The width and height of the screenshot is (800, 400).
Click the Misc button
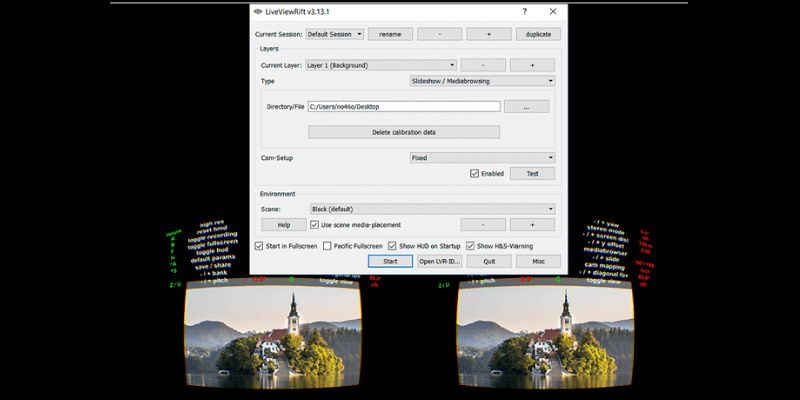click(538, 261)
